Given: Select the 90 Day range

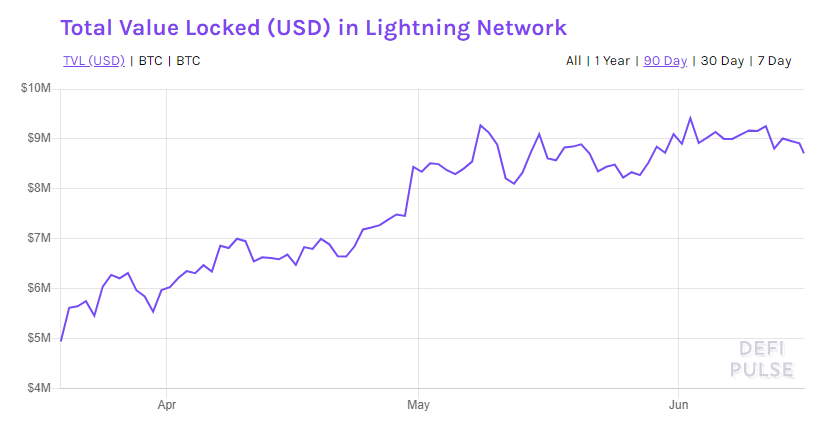Looking at the screenshot, I should (665, 61).
